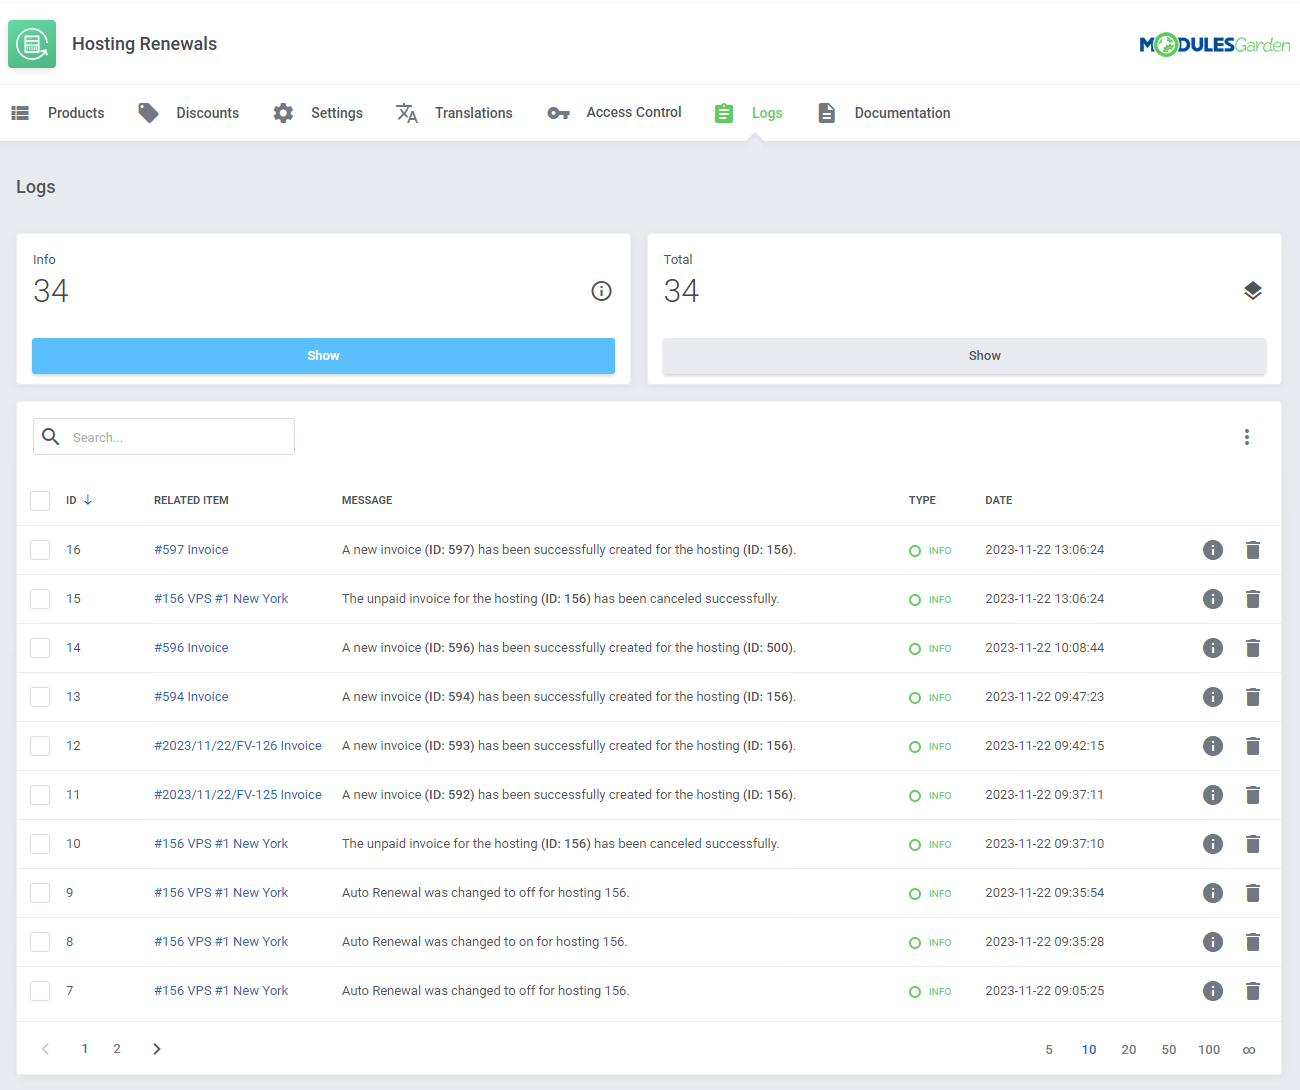This screenshot has height=1090, width=1300.
Task: Show details for log ID 10
Action: click(1213, 844)
